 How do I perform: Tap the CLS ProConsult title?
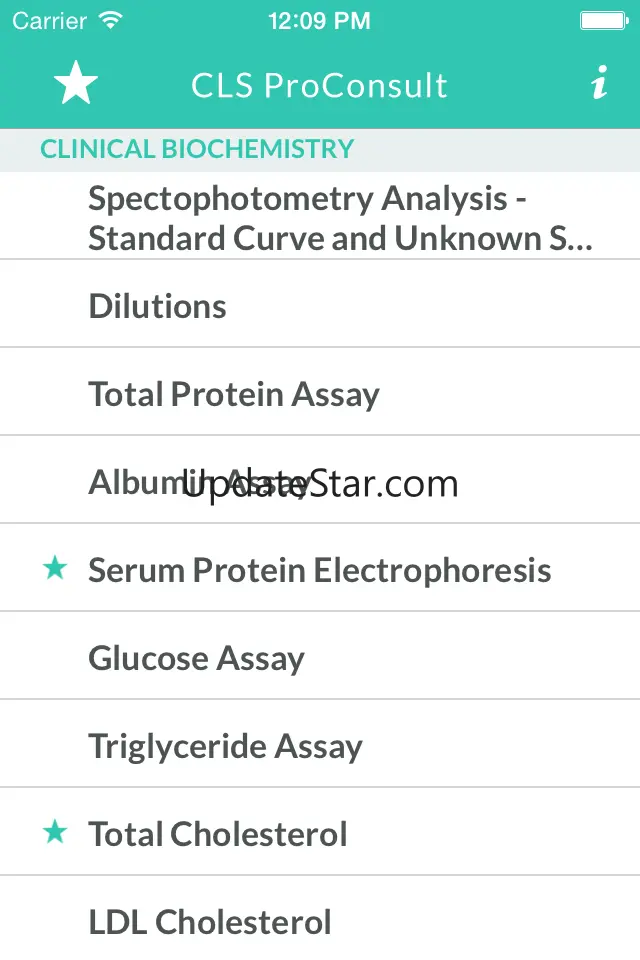pos(320,86)
